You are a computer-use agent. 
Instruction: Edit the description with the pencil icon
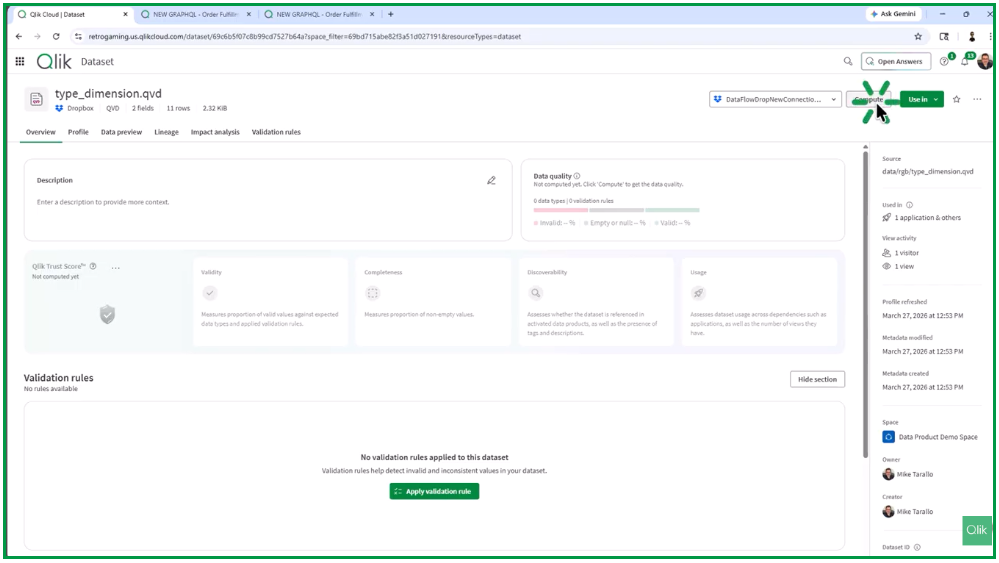[491, 181]
